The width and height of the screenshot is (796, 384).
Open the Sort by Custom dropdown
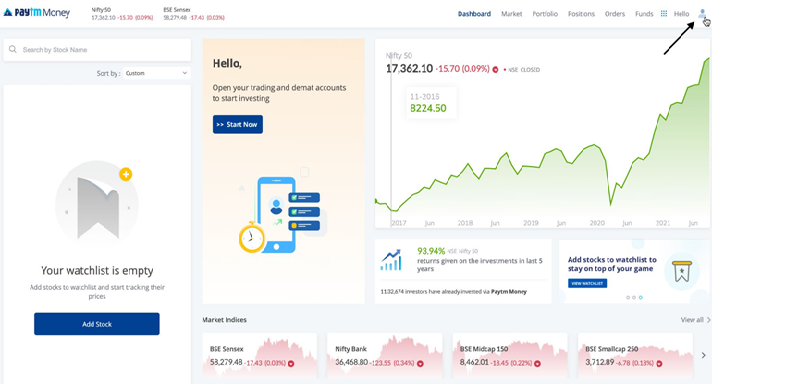point(156,73)
